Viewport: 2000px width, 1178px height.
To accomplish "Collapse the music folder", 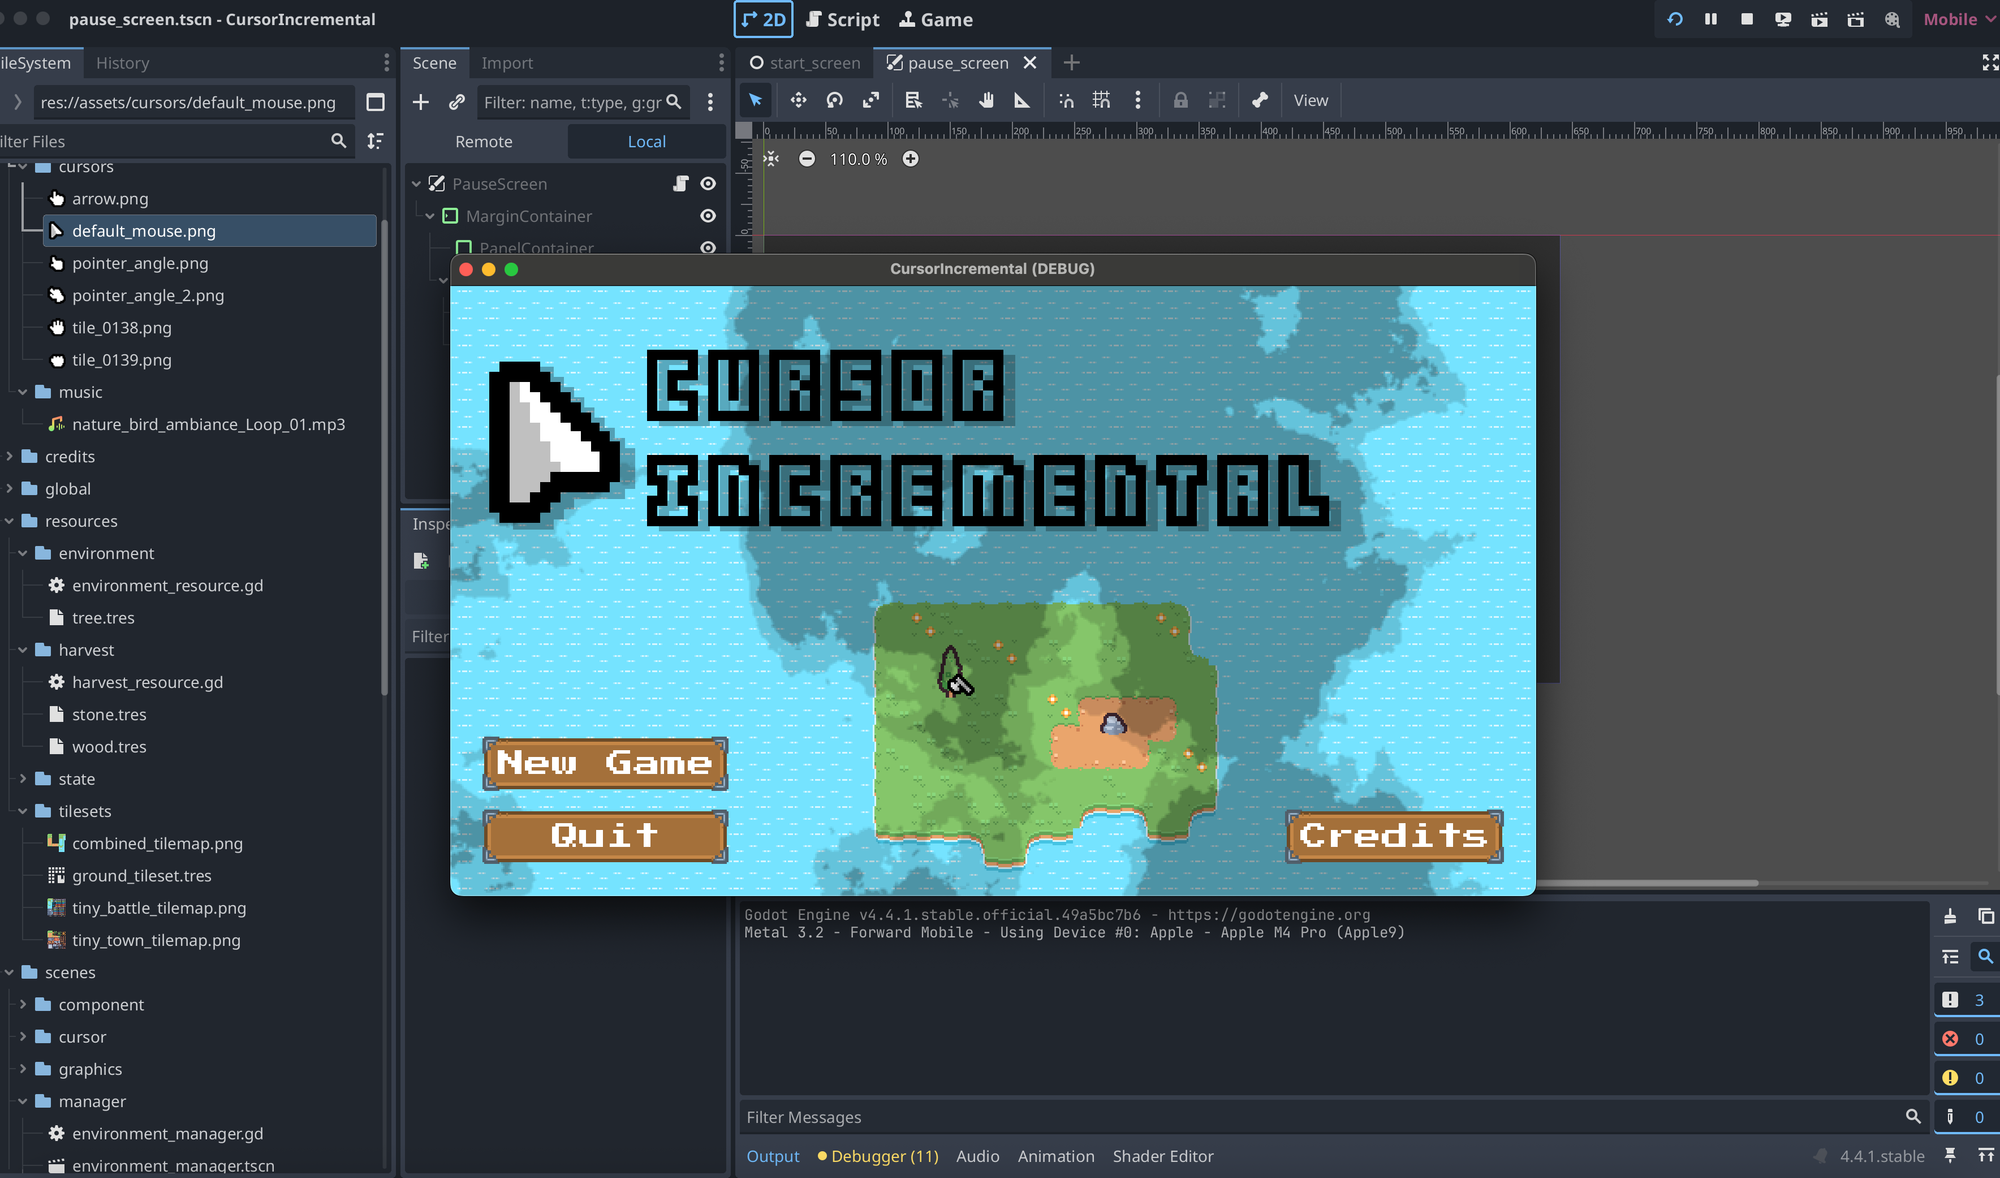I will [23, 392].
